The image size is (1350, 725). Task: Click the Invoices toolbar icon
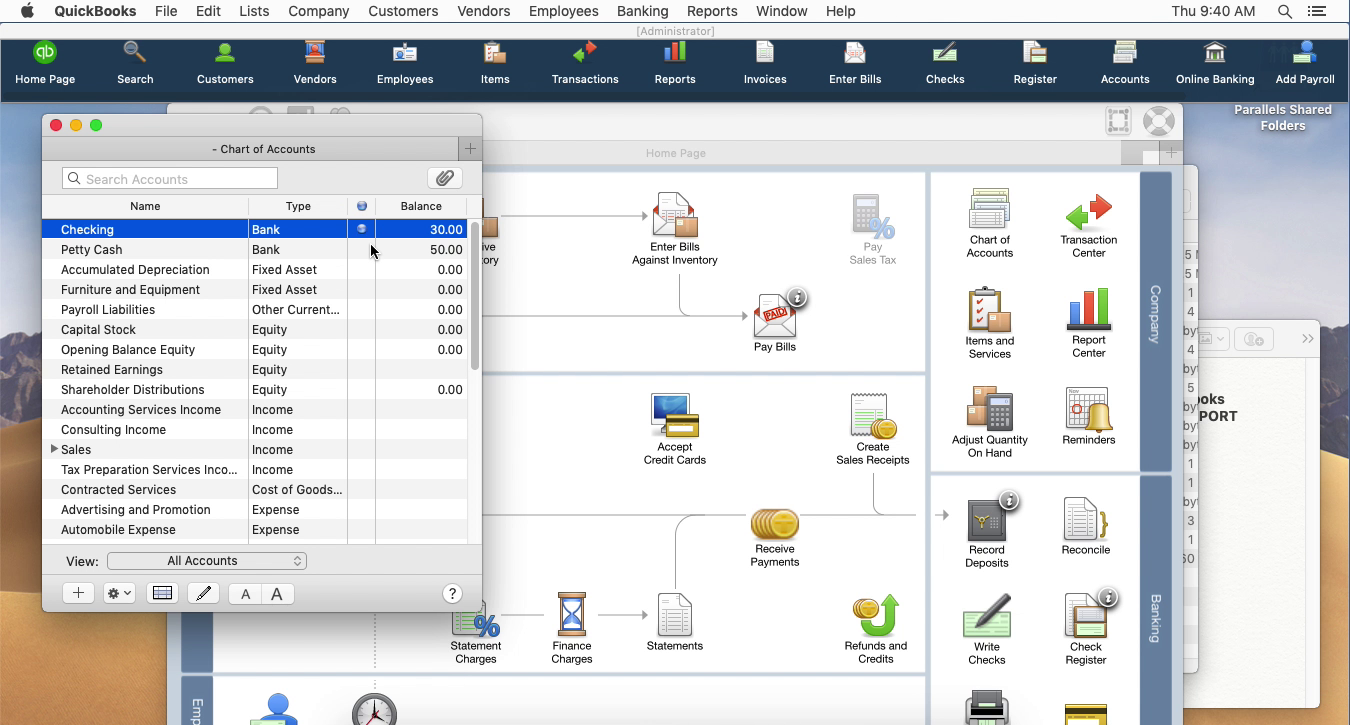click(x=765, y=63)
